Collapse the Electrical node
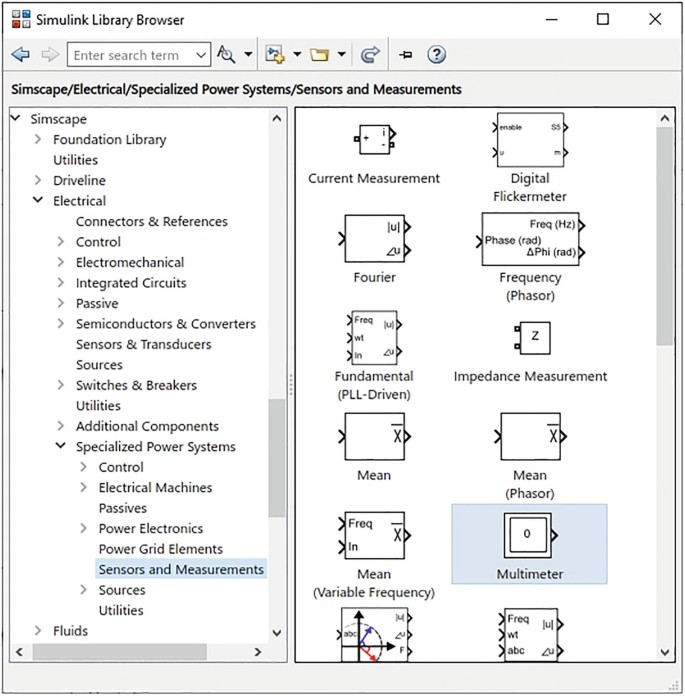 (x=38, y=200)
